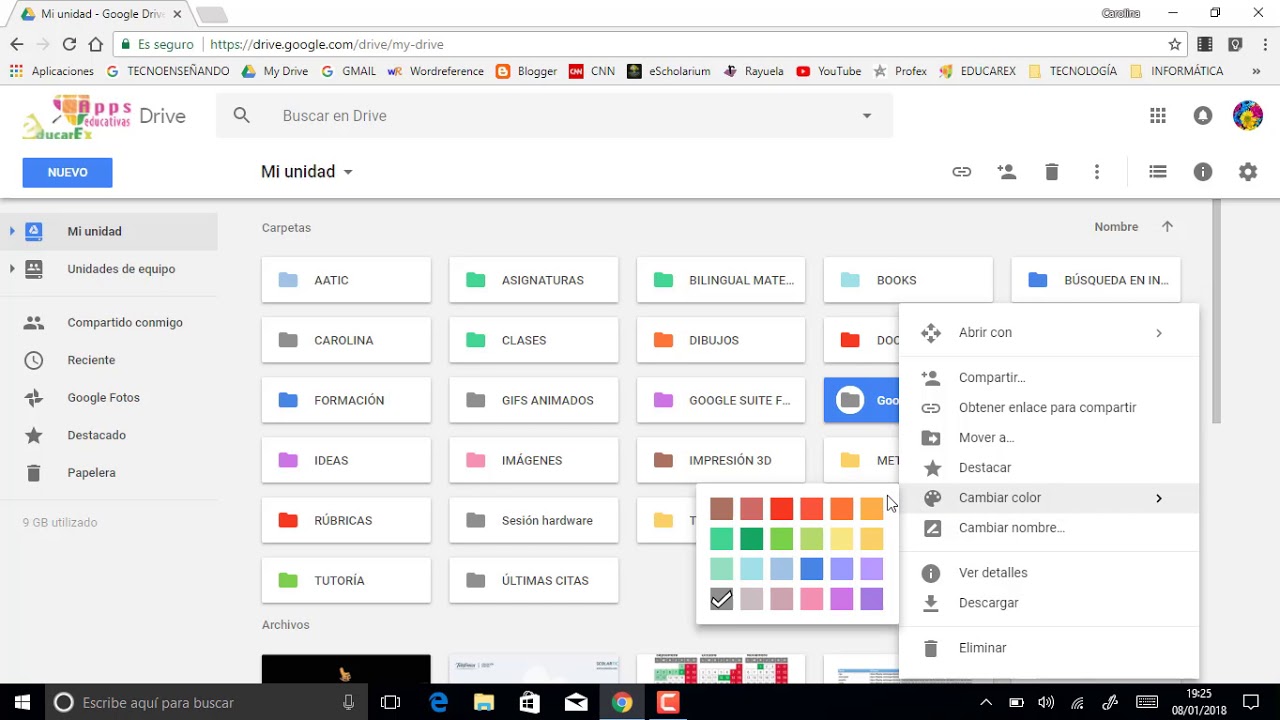The height and width of the screenshot is (720, 1280).
Task: Click the search magnifier icon
Action: [x=241, y=116]
